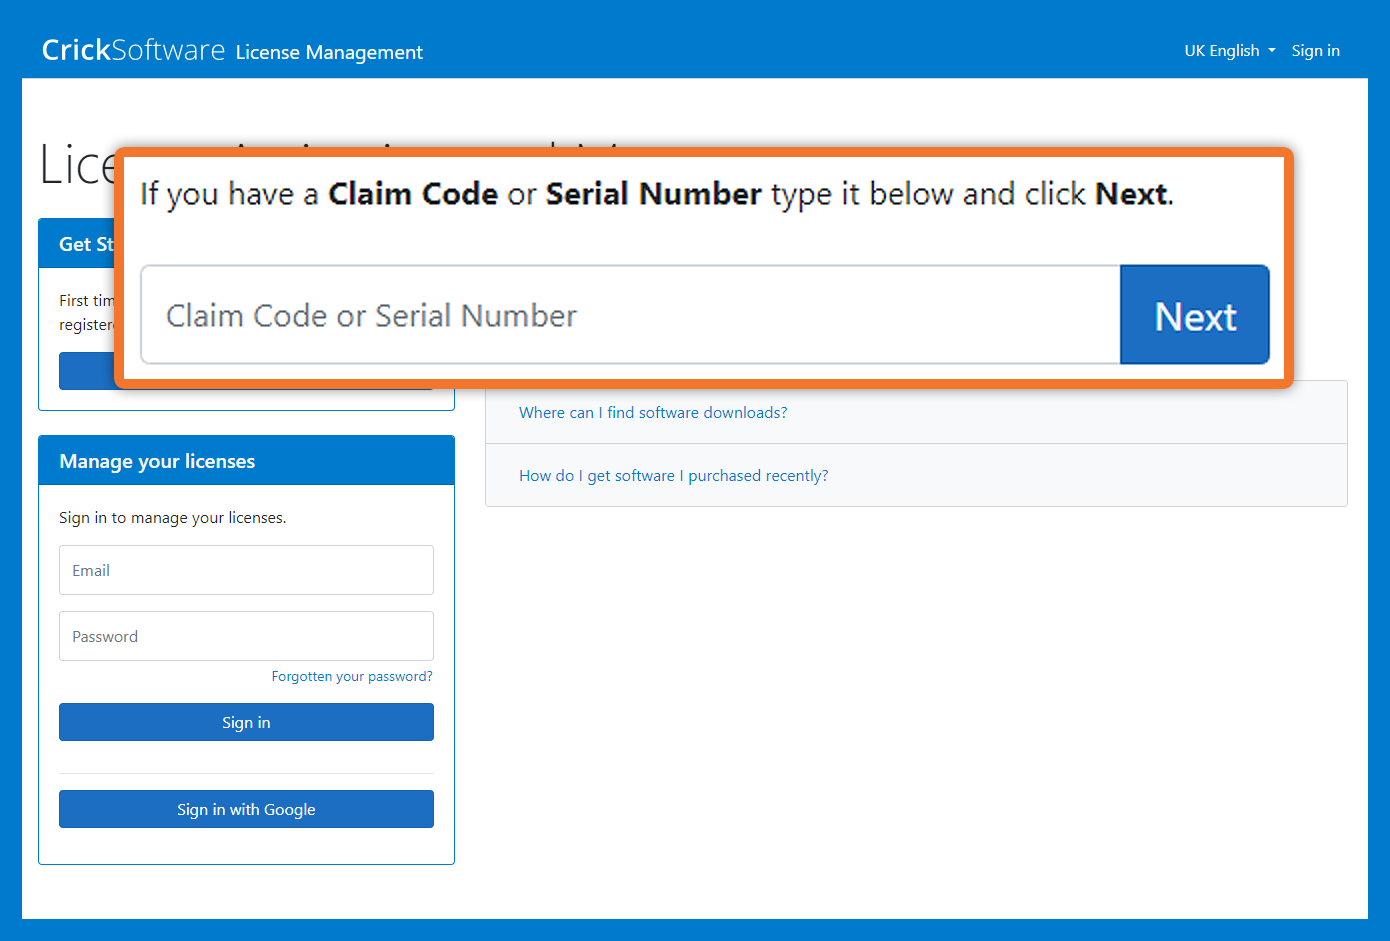Click the partially hidden page heading

(76, 165)
